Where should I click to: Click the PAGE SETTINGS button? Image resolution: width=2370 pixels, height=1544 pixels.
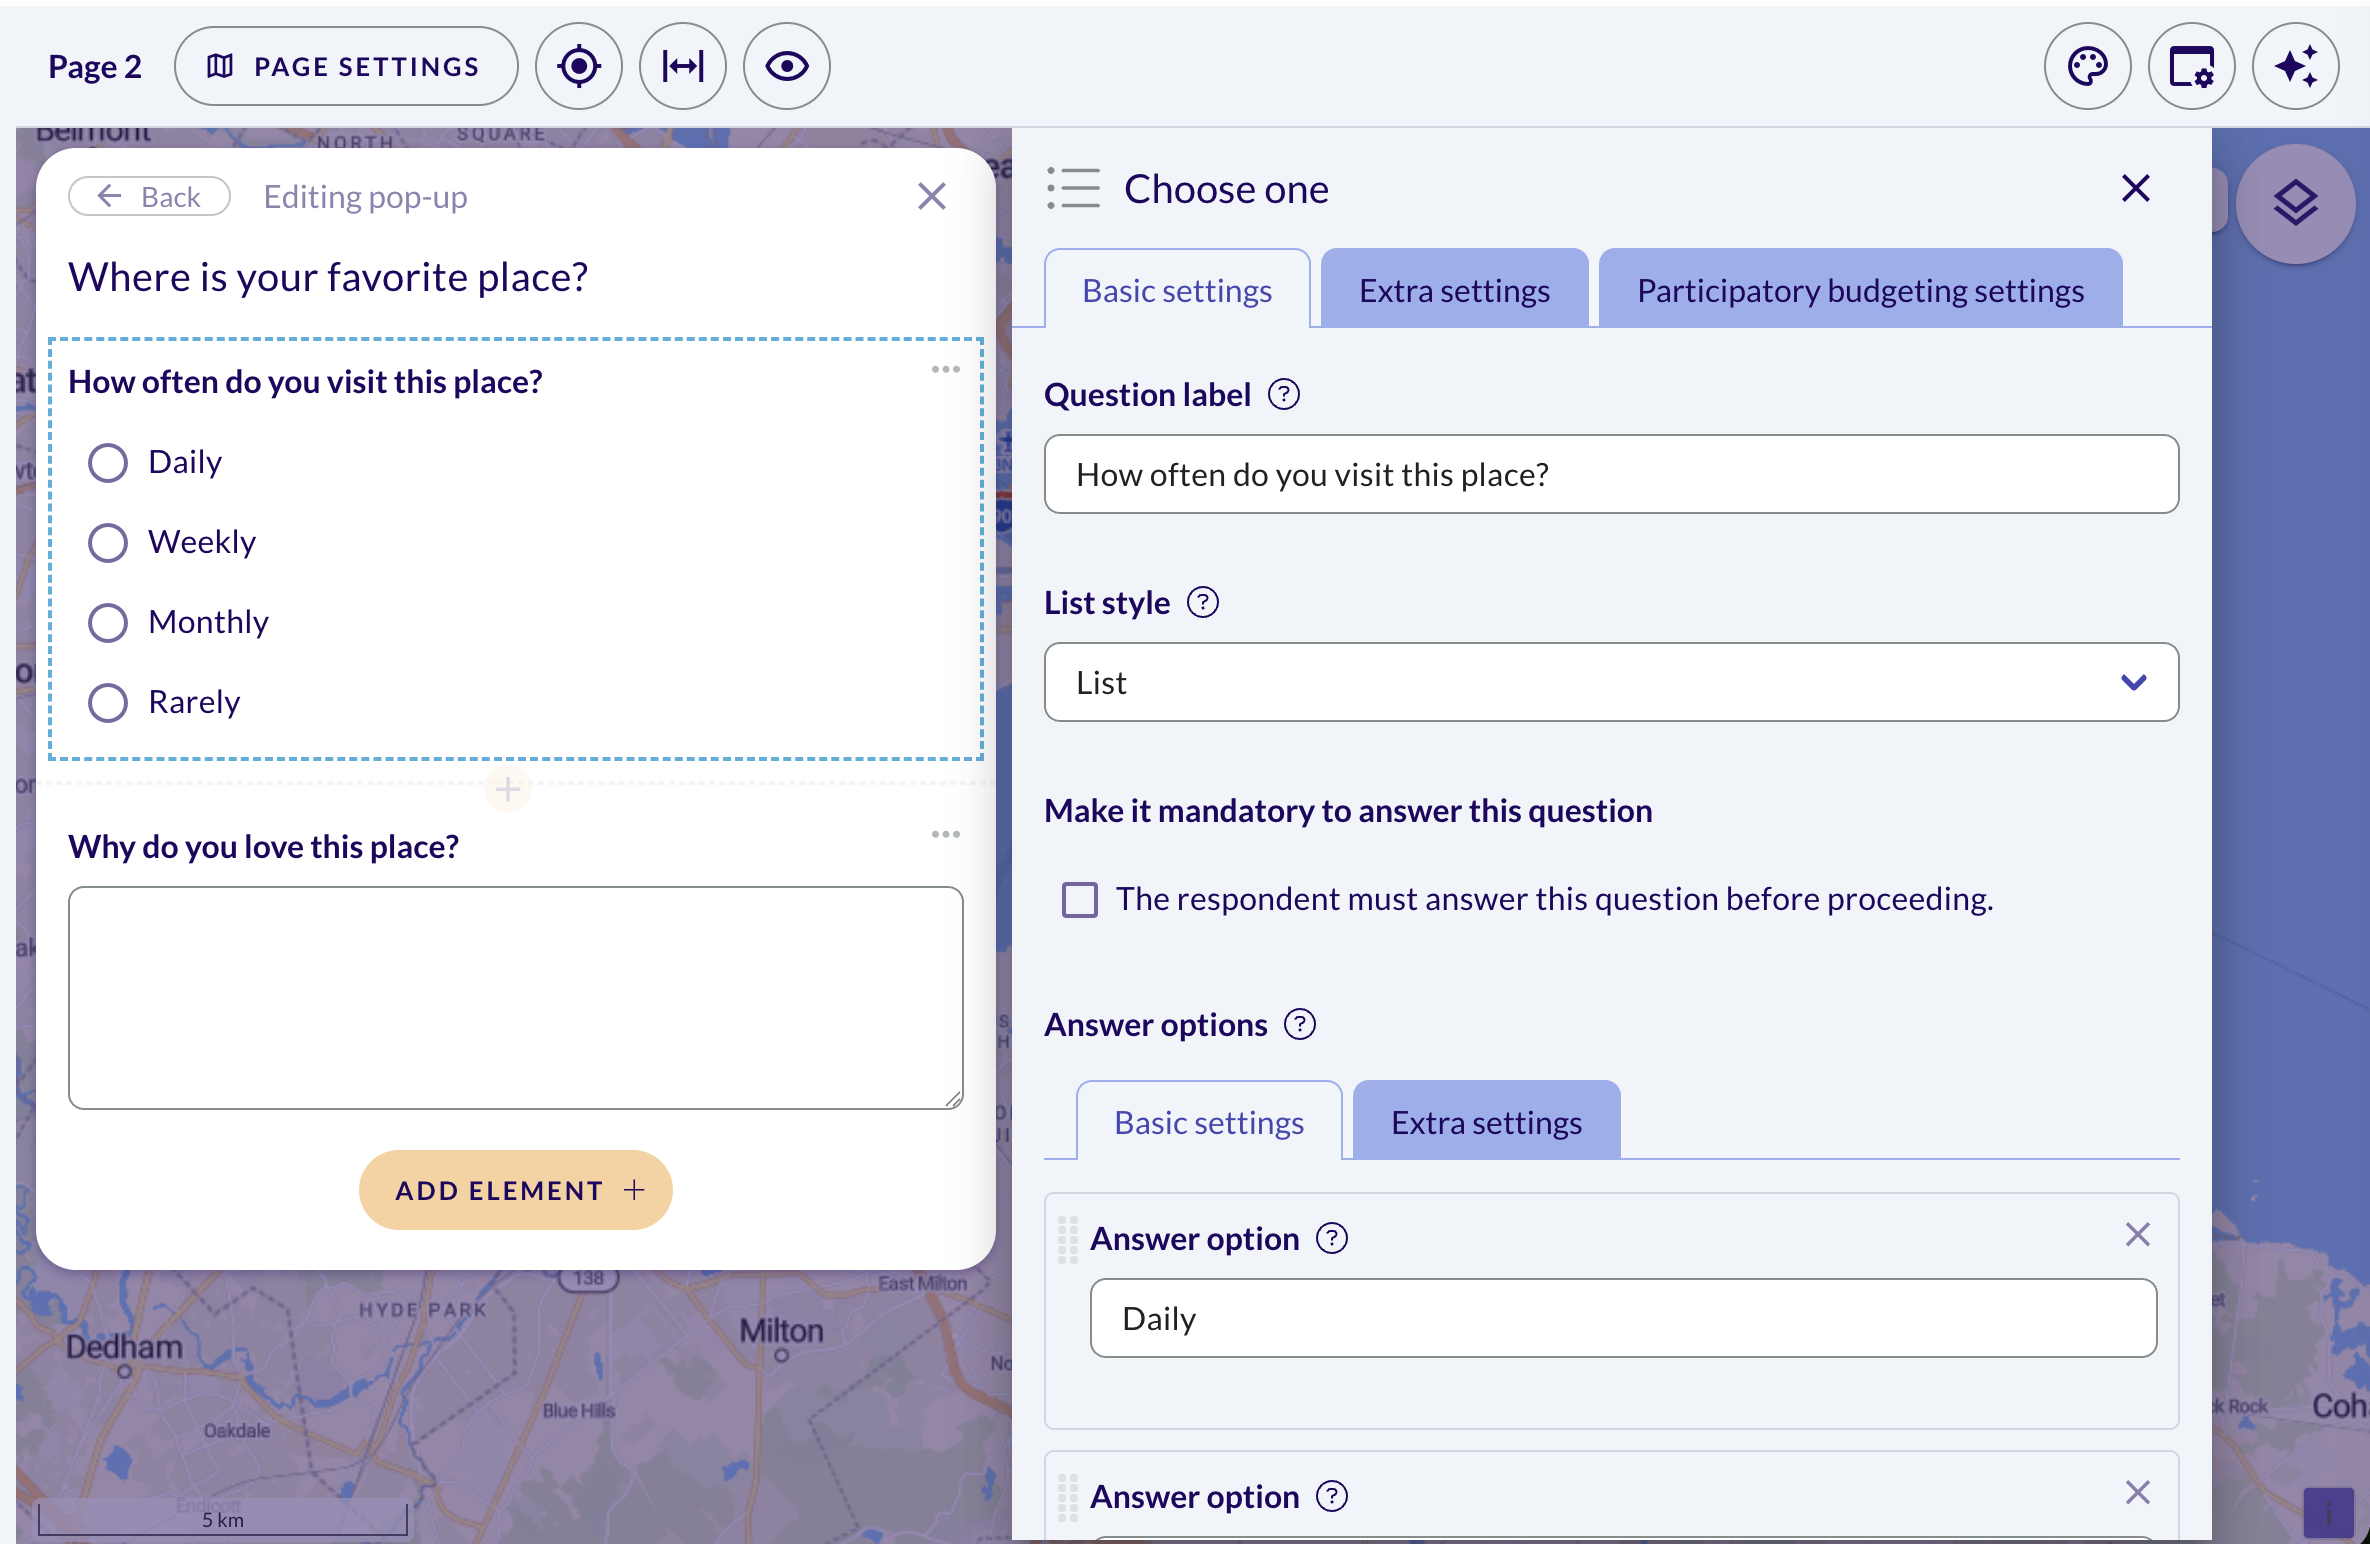(x=346, y=66)
